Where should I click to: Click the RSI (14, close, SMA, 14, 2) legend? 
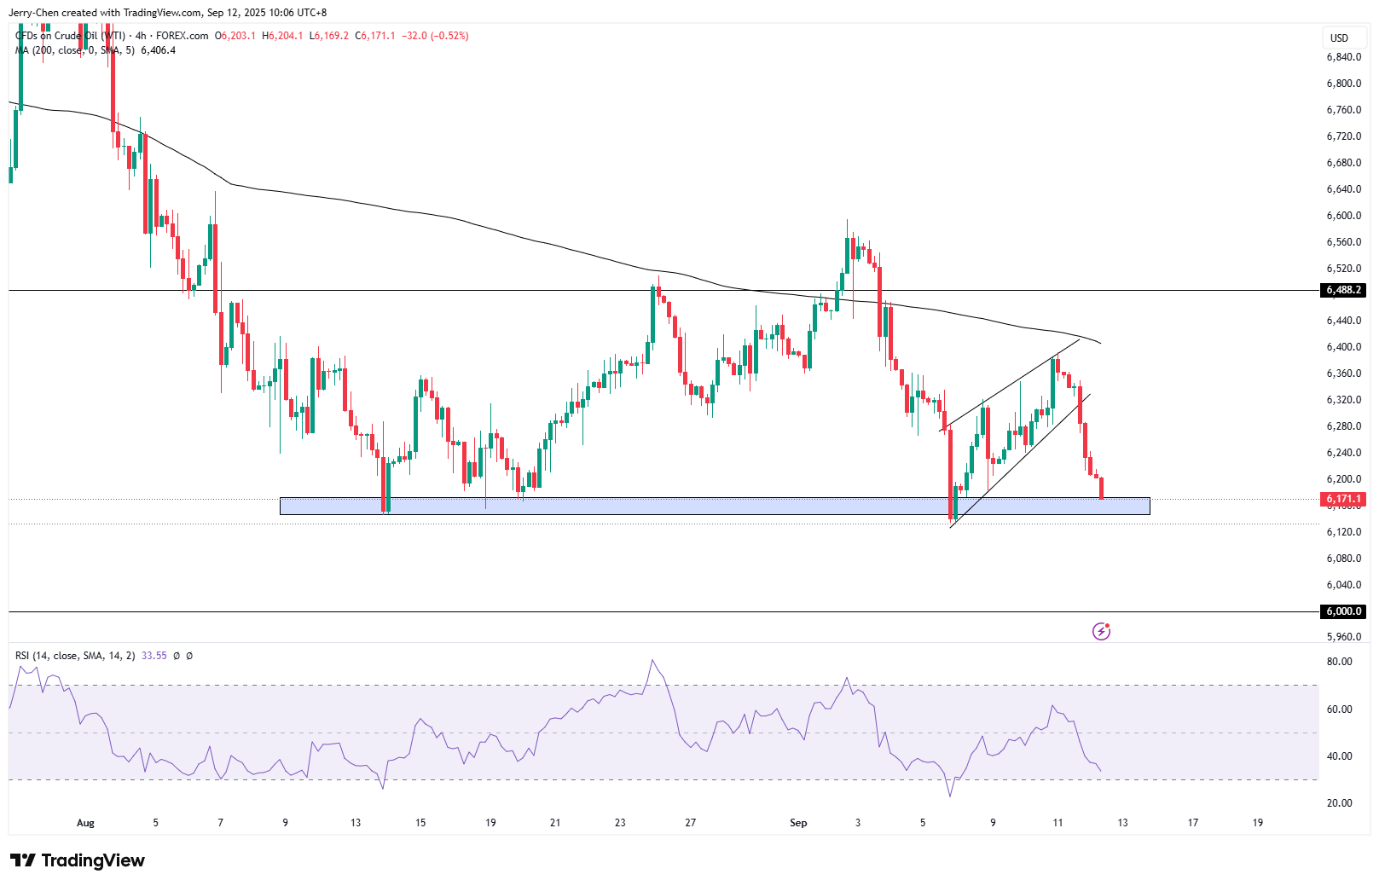coord(75,656)
